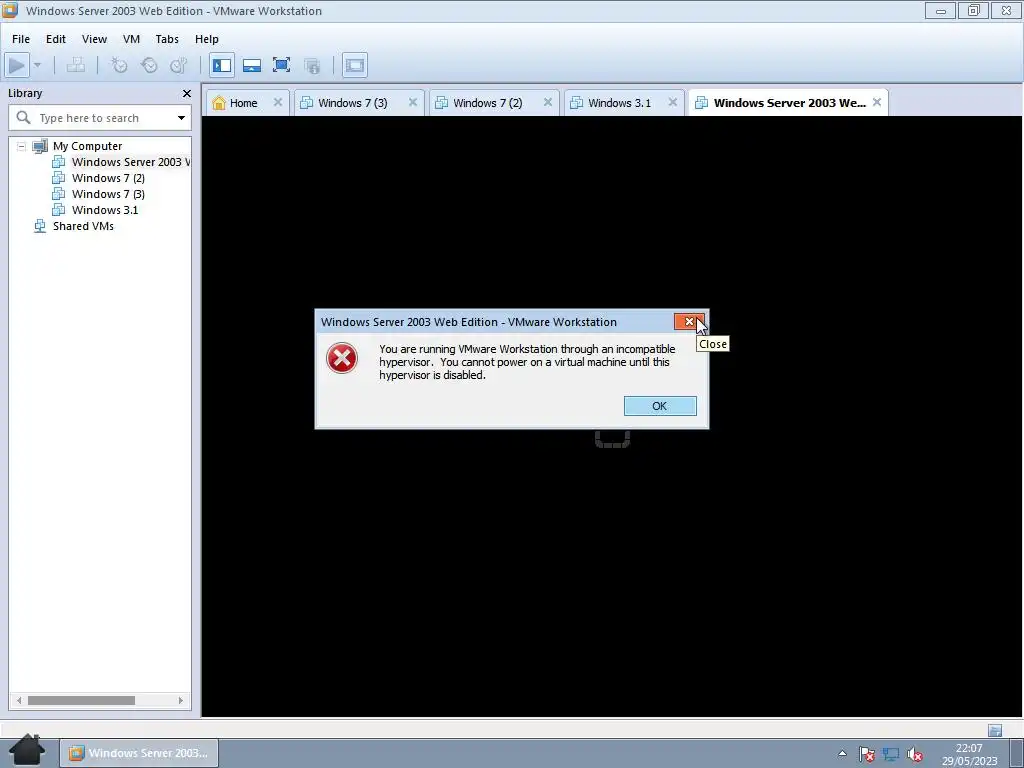Click the library horizontal scrollbar thumb
Viewport: 1024px width, 768px height.
(x=81, y=700)
